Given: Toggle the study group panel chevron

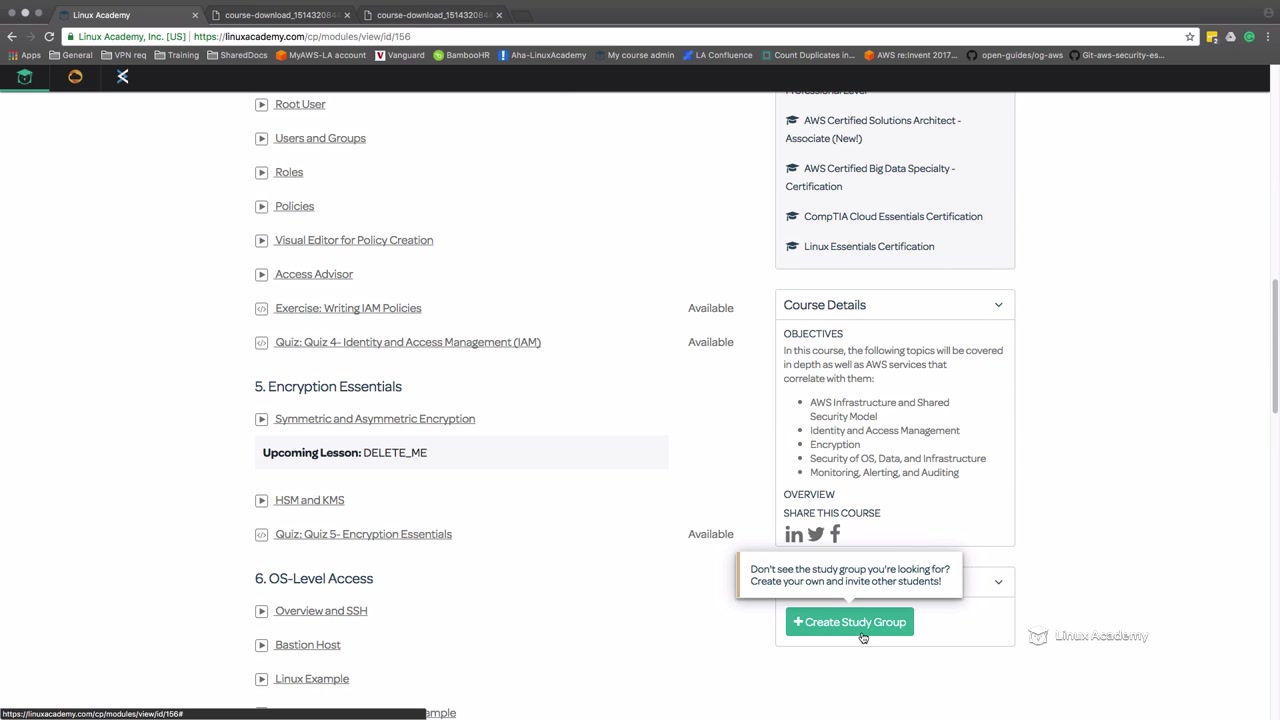Looking at the screenshot, I should (998, 582).
